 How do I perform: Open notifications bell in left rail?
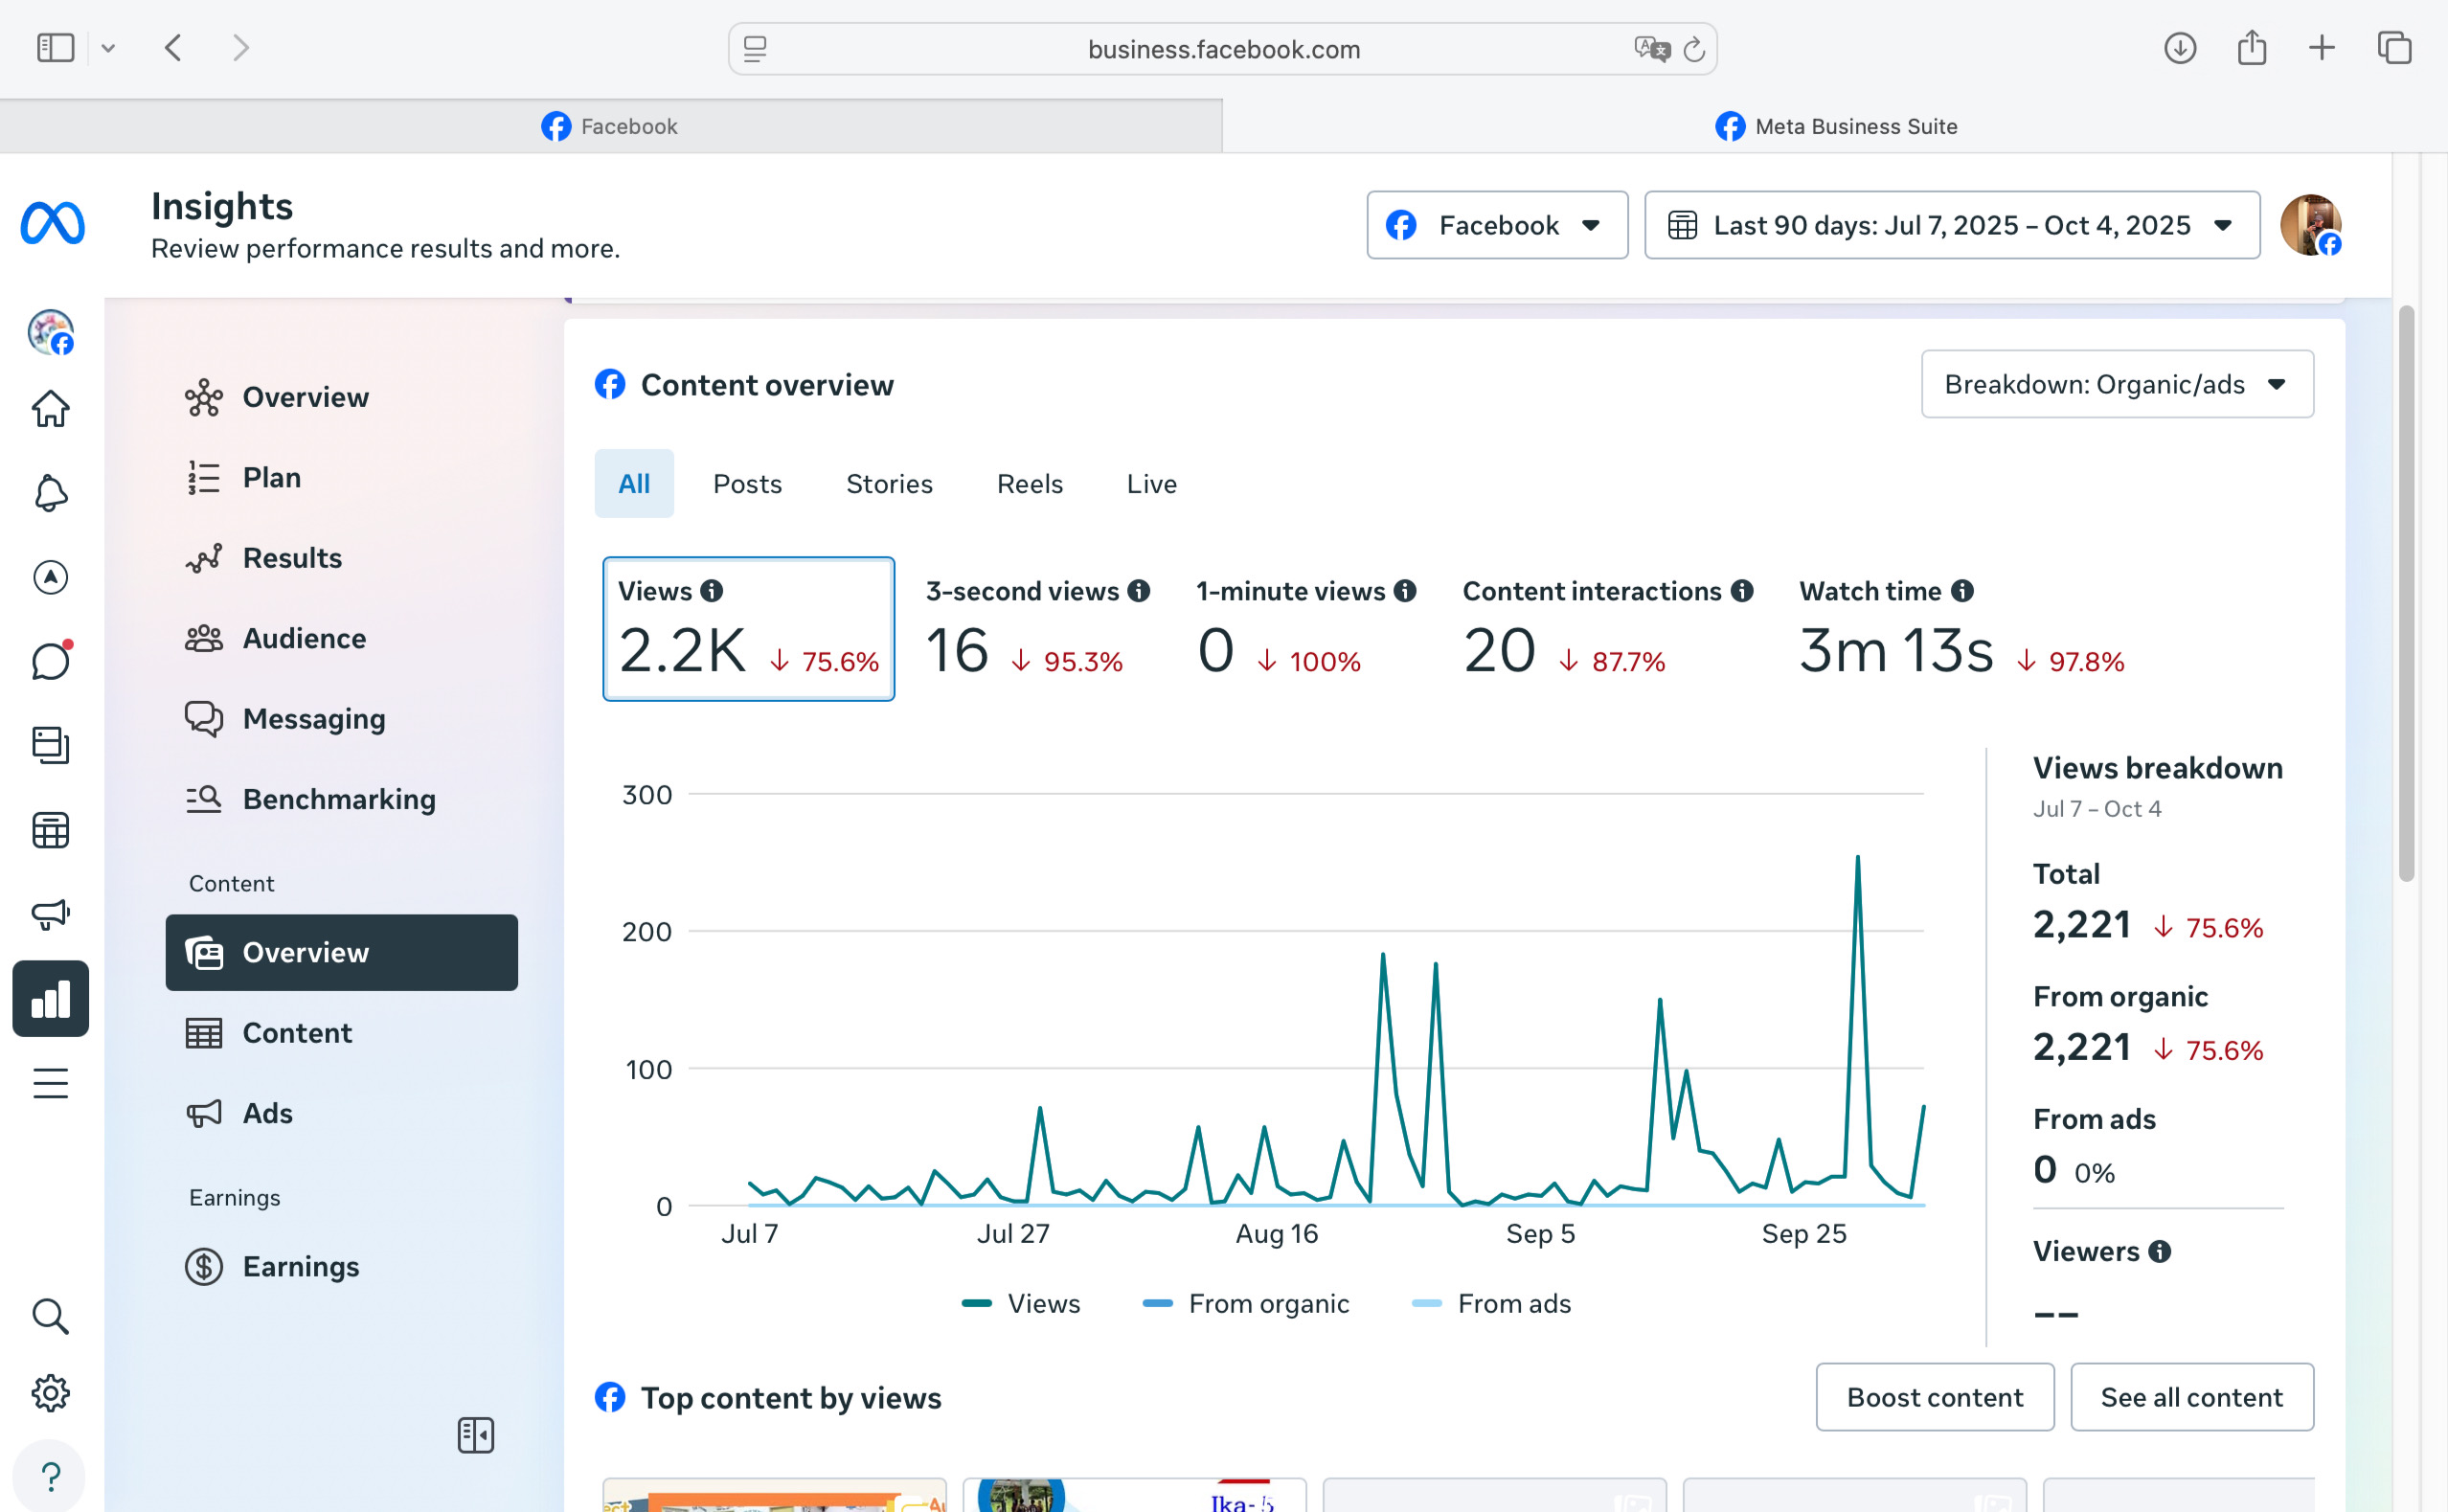tap(50, 493)
